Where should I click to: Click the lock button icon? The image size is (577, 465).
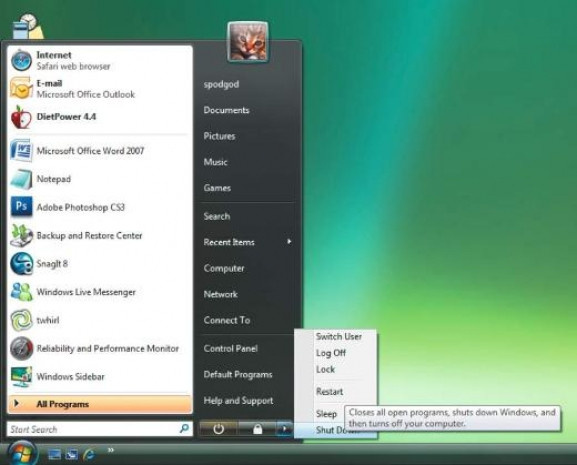tap(257, 429)
